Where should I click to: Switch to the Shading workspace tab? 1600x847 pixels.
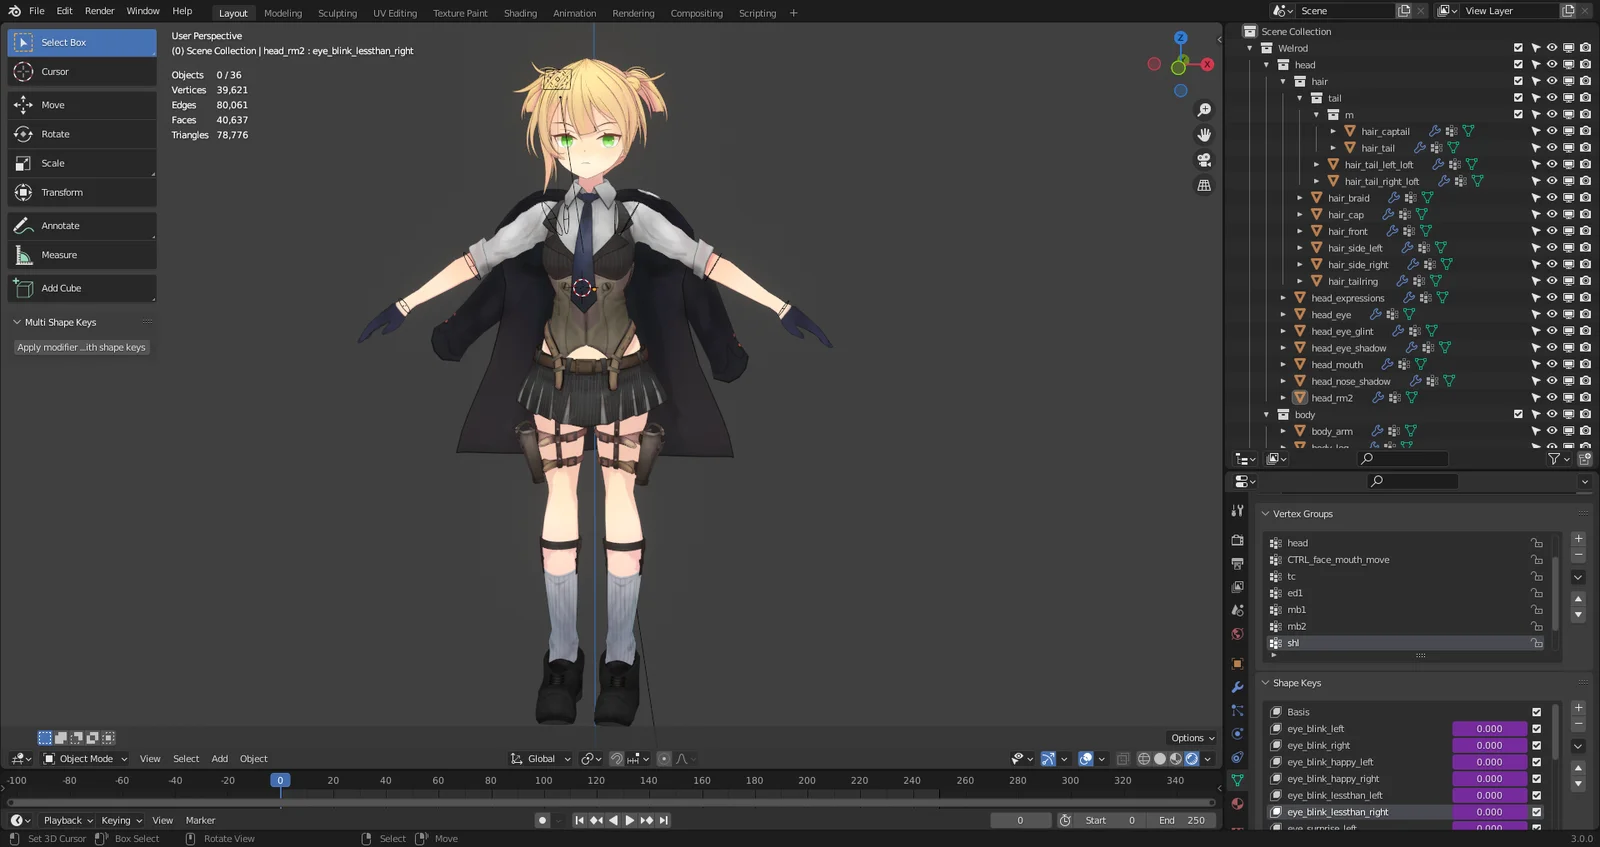coord(520,13)
